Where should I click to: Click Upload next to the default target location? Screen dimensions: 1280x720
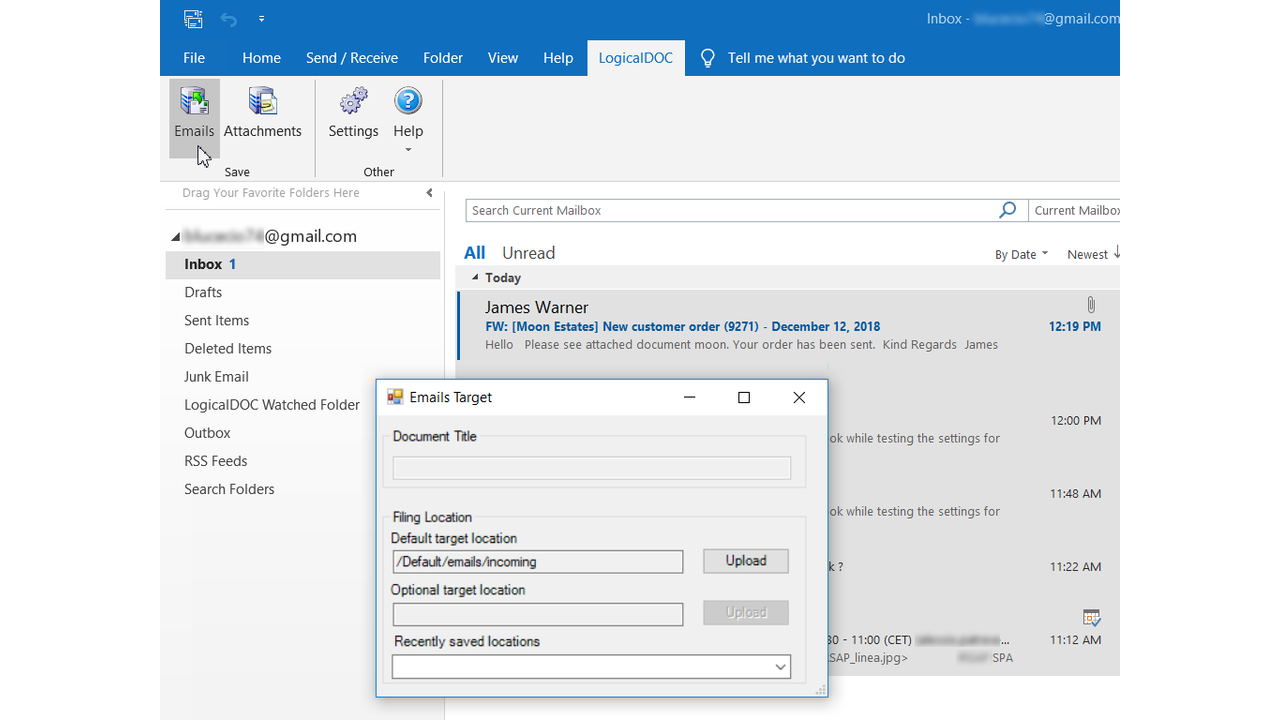(745, 561)
